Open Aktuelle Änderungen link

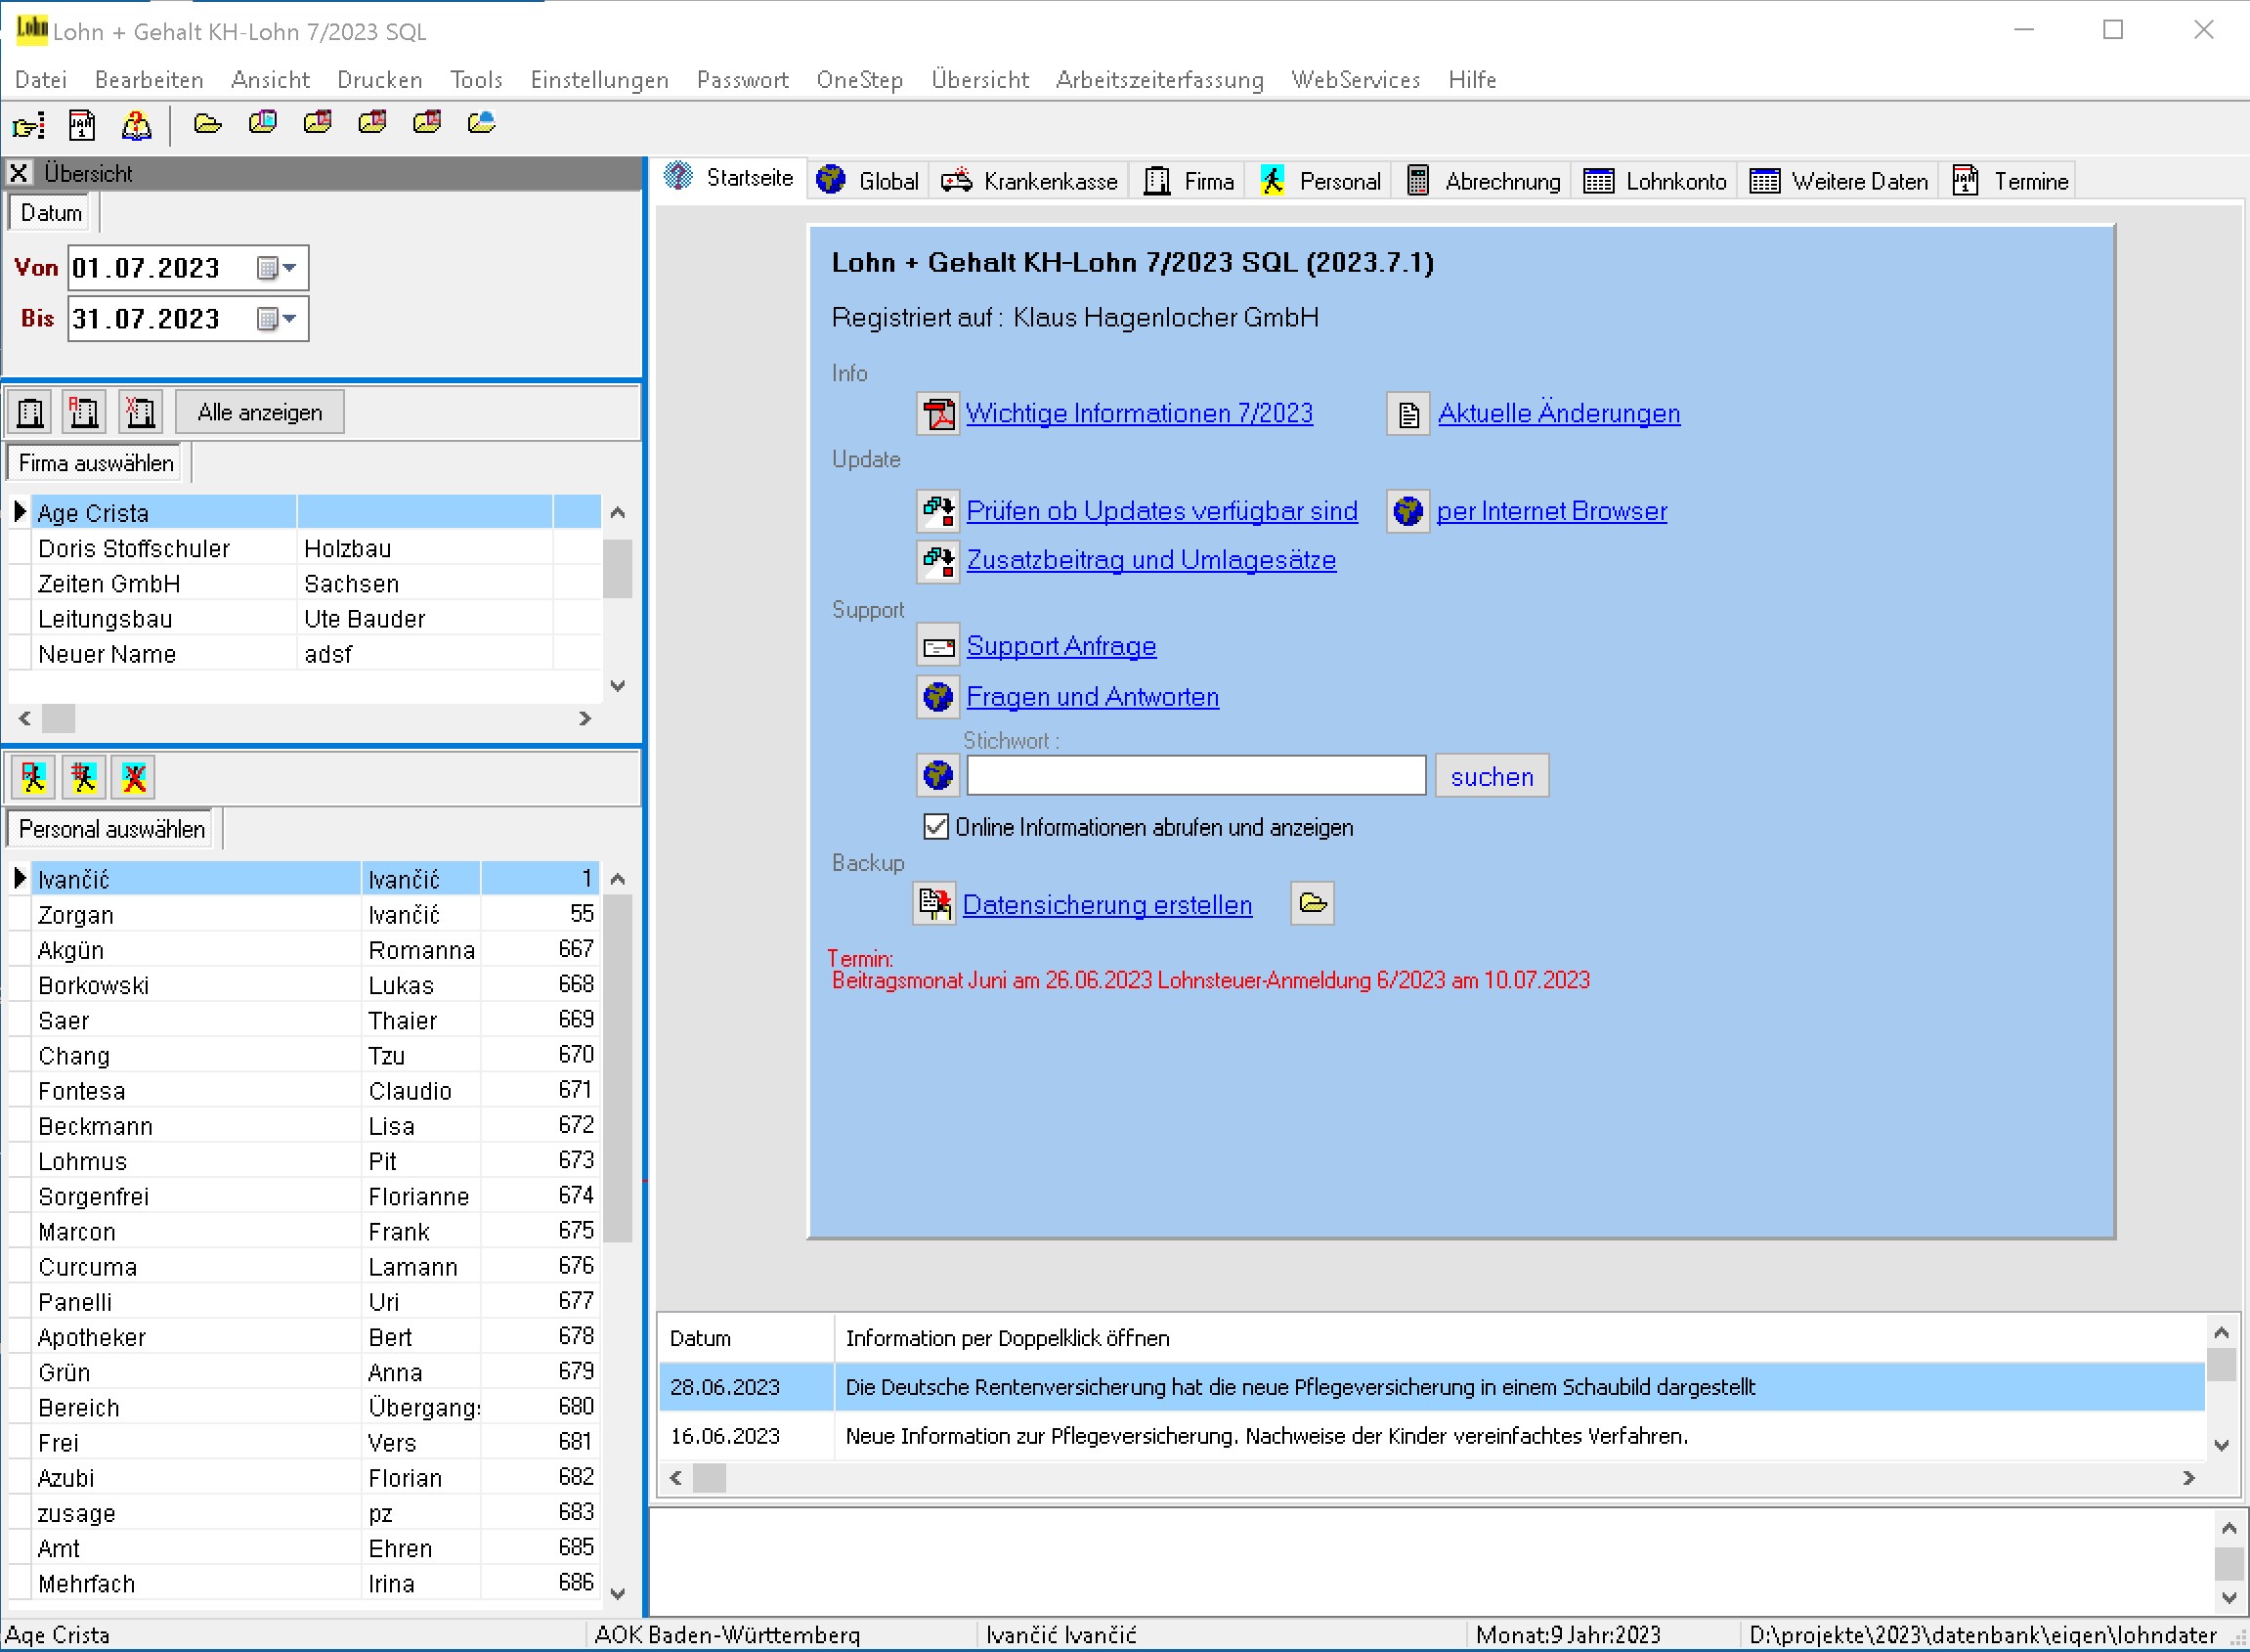1559,413
